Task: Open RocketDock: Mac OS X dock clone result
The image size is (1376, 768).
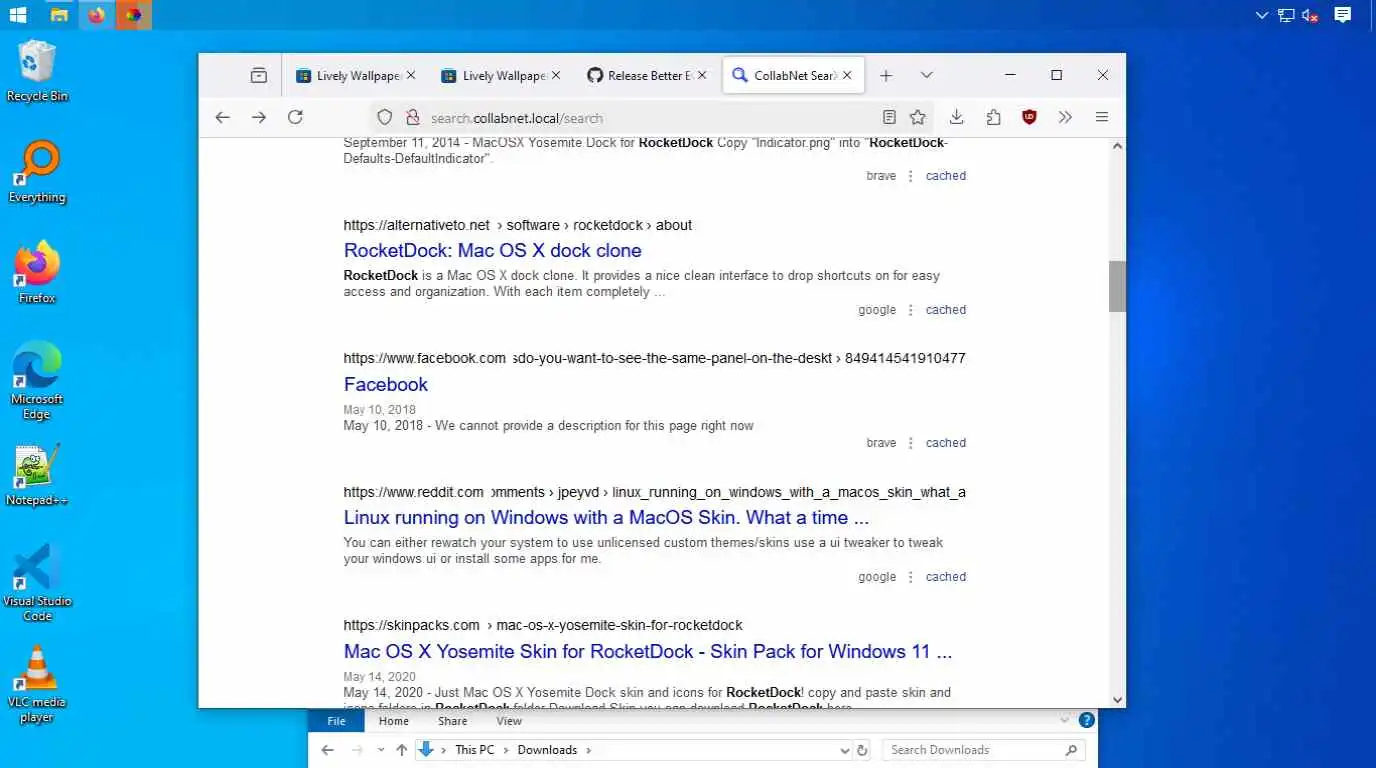Action: (x=493, y=250)
